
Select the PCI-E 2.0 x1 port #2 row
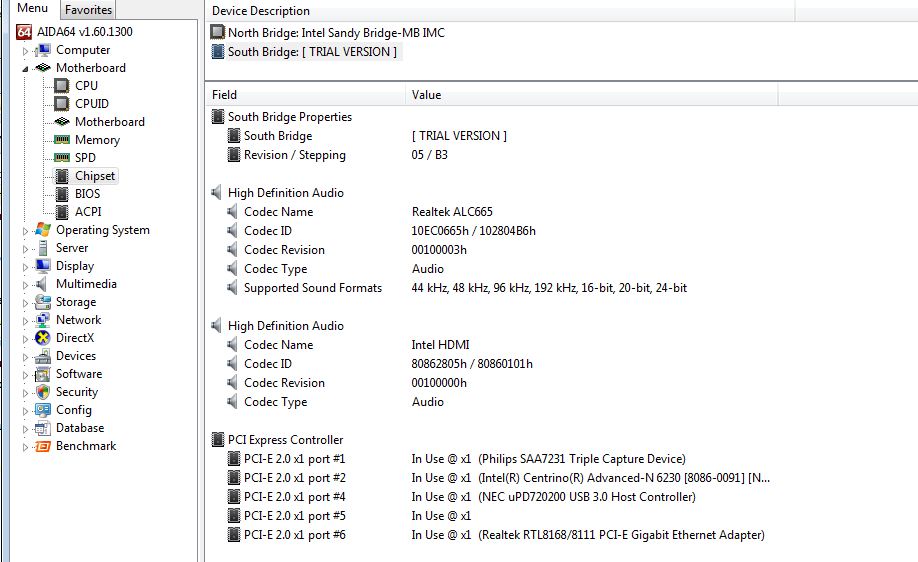(x=499, y=478)
